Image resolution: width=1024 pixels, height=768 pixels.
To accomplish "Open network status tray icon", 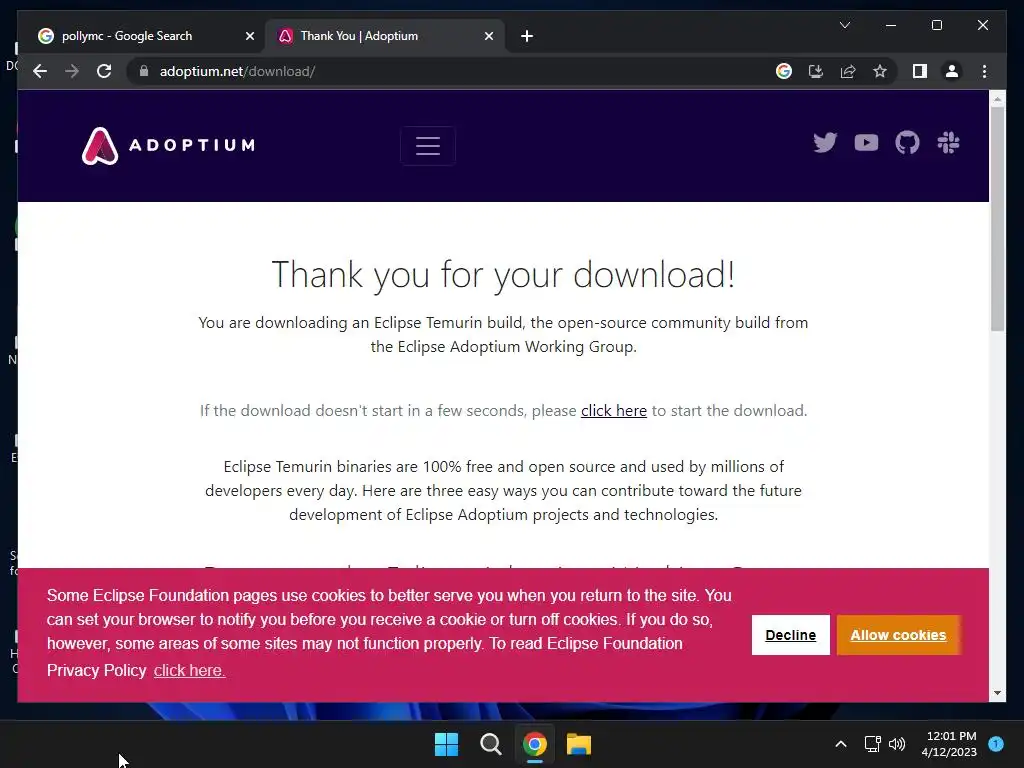I will 872,744.
